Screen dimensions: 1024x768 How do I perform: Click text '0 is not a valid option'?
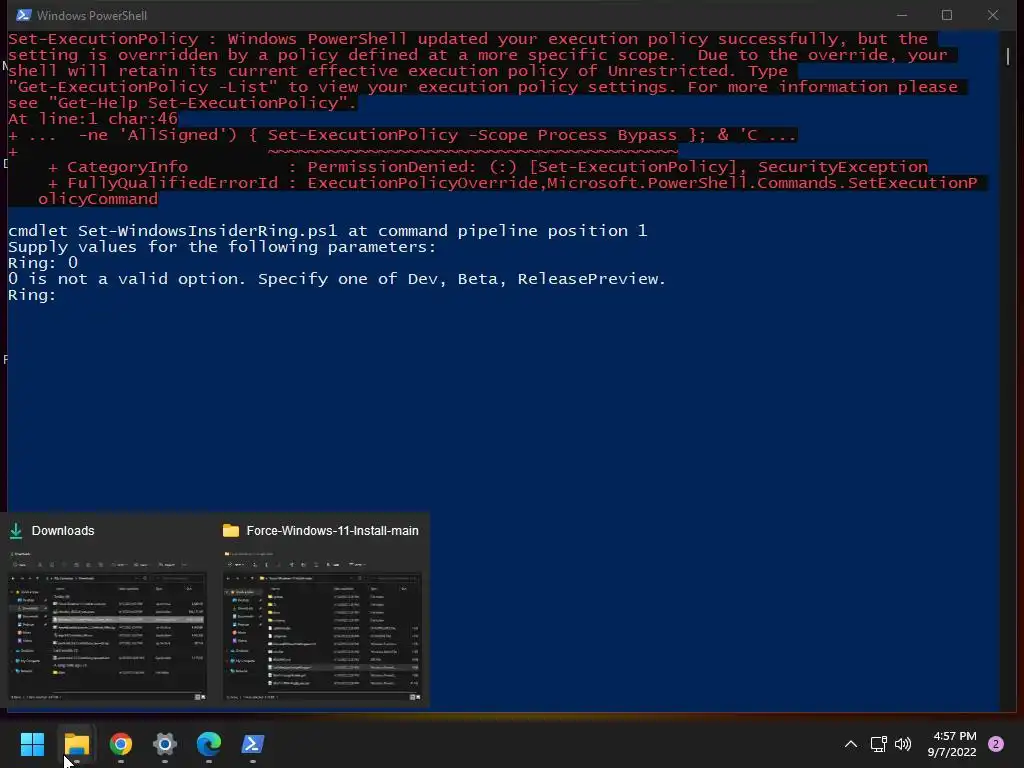(x=125, y=279)
